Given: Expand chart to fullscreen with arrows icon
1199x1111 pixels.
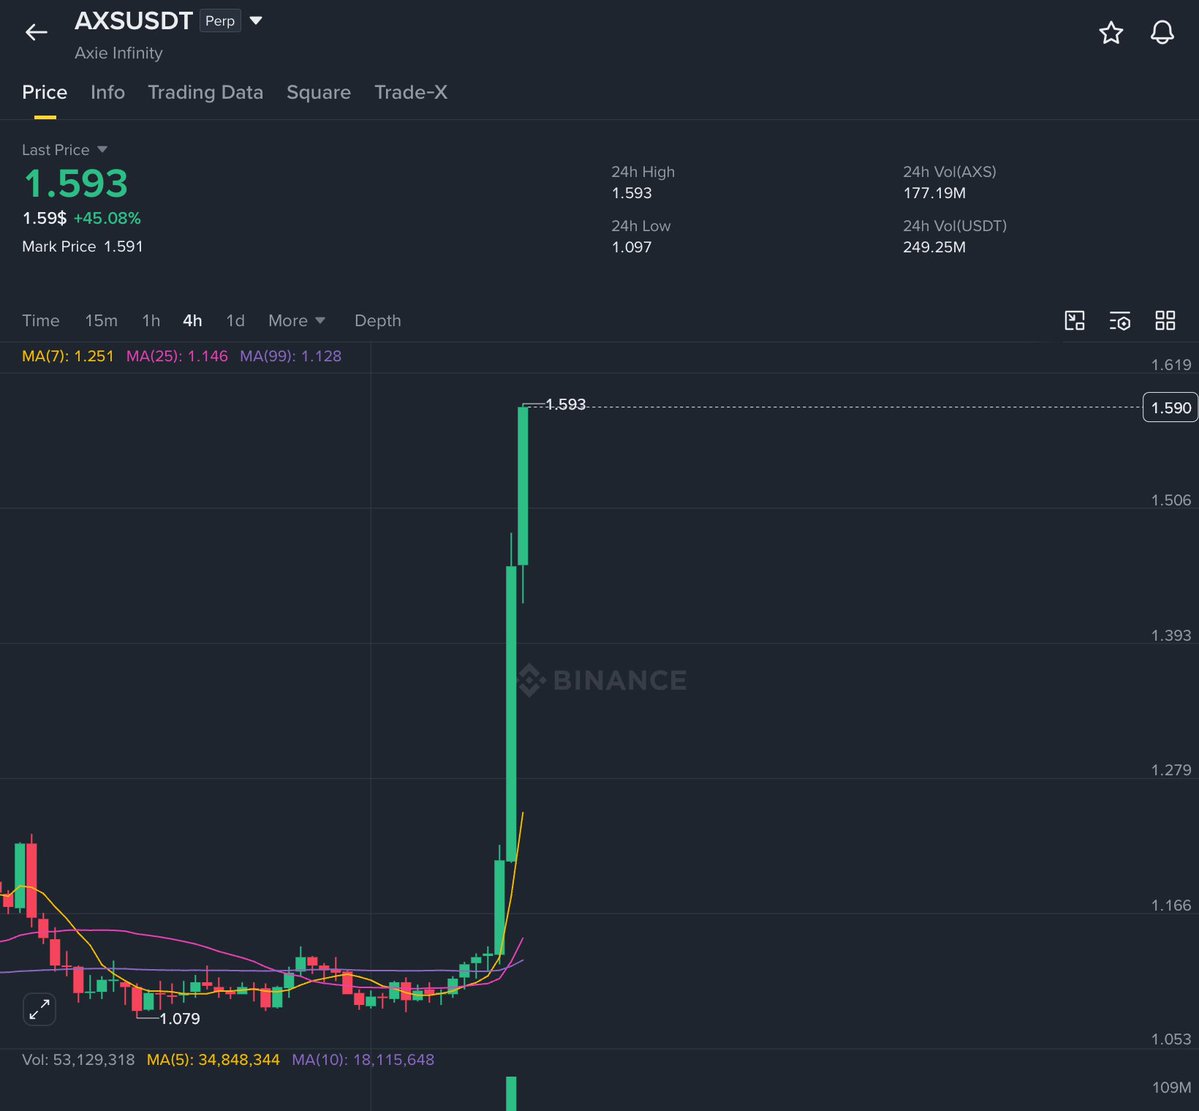Looking at the screenshot, I should point(39,1009).
